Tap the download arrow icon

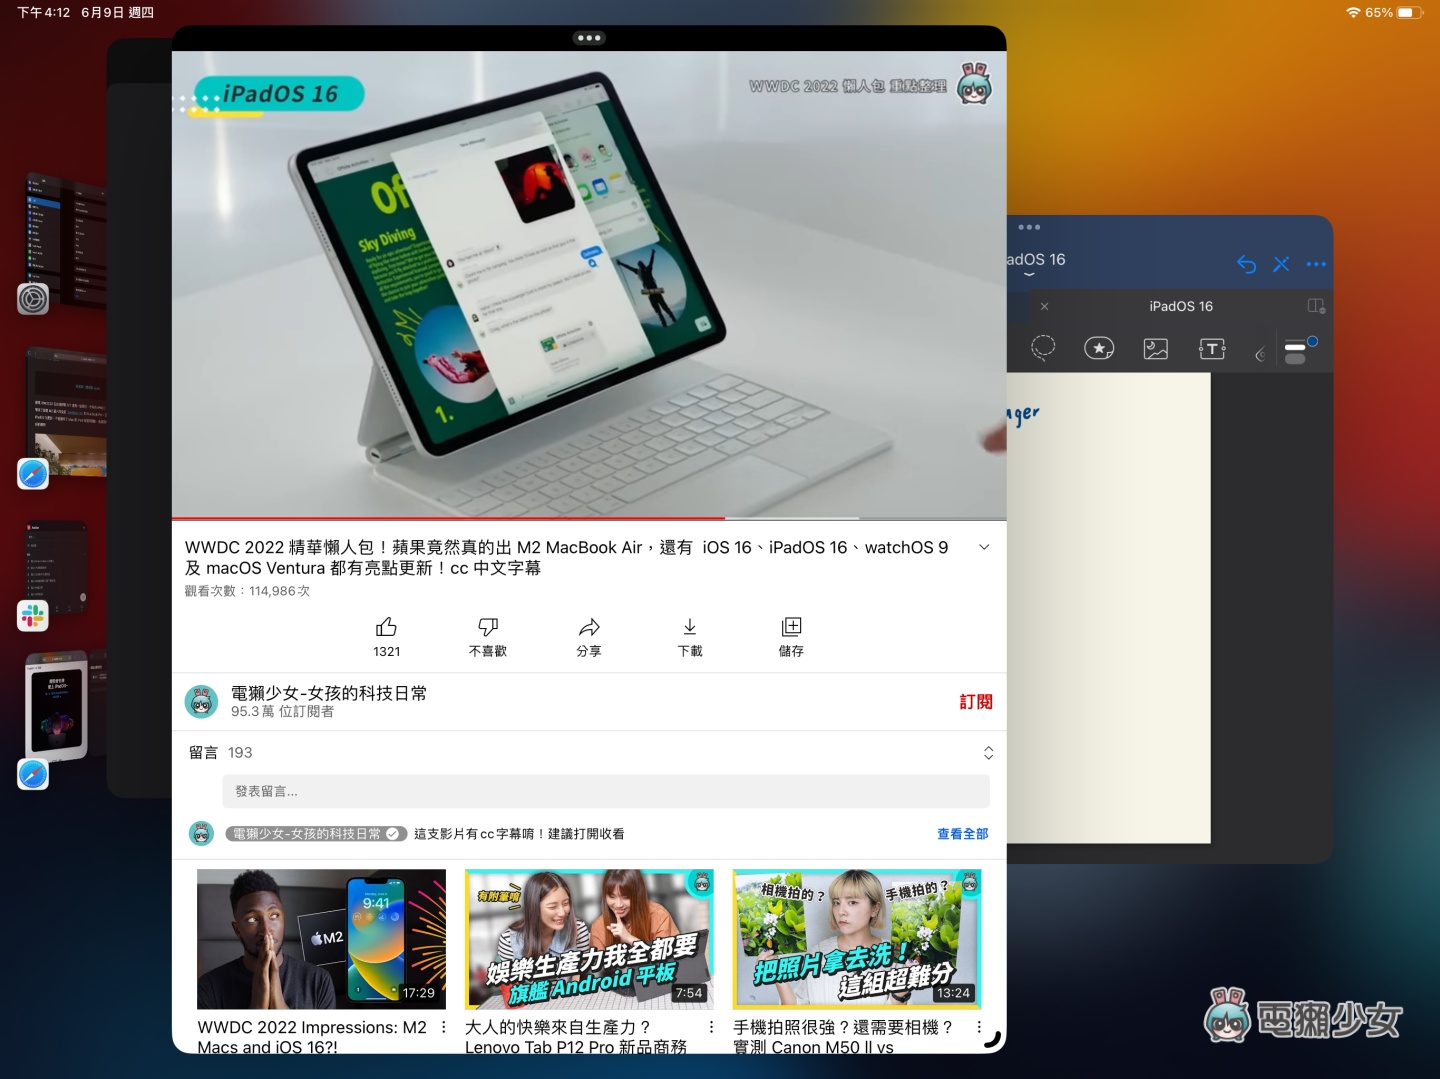[690, 627]
